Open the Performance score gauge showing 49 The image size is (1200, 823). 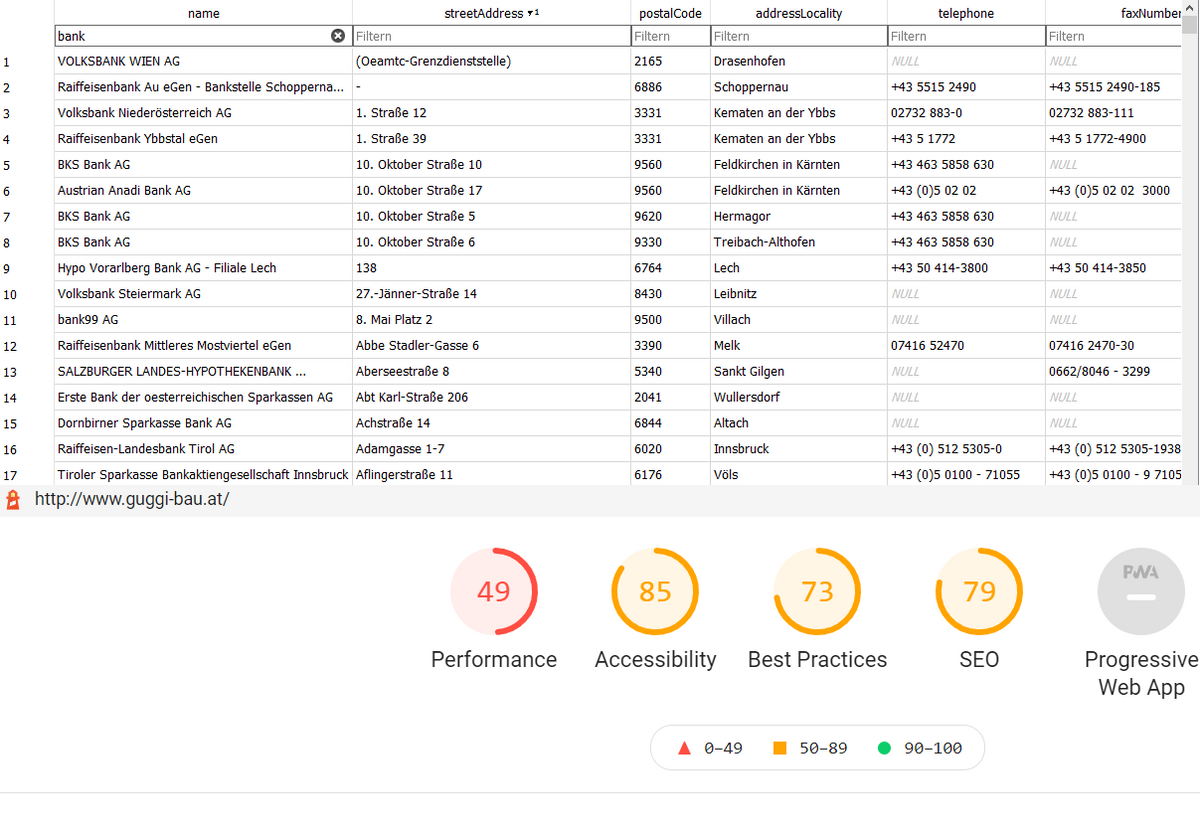(x=494, y=592)
